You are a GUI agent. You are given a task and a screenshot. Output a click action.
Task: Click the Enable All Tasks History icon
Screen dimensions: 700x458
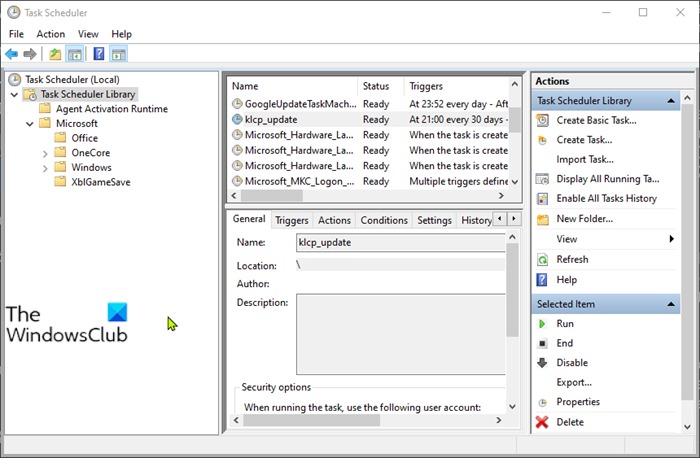tap(542, 199)
